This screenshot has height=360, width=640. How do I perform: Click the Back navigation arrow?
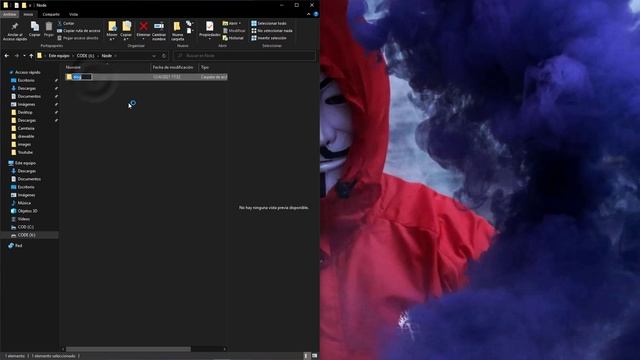pyautogui.click(x=7, y=56)
